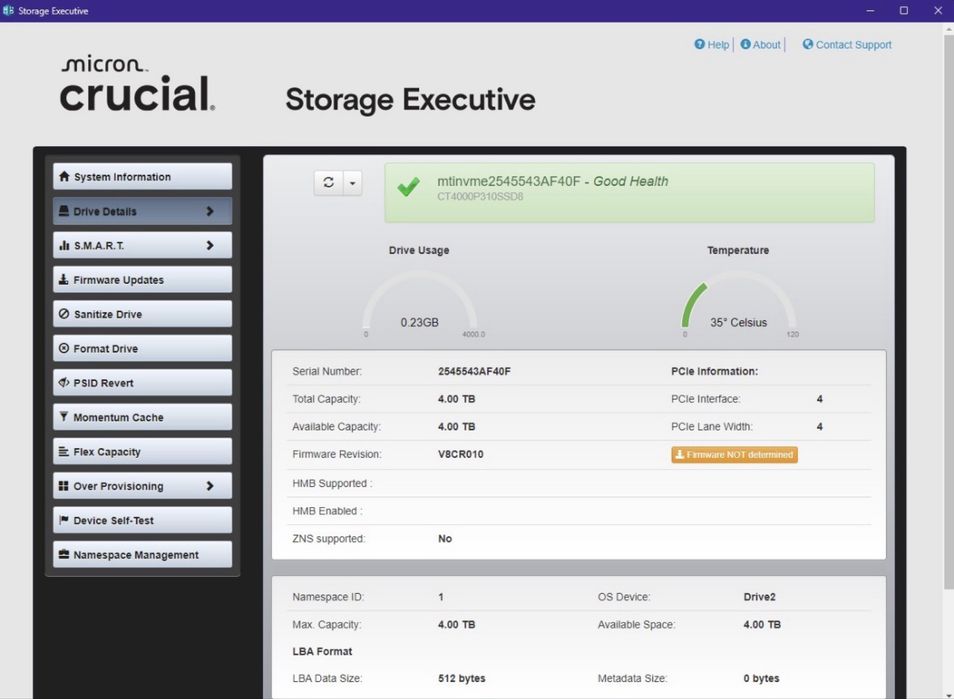Viewport: 954px width, 699px height.
Task: Click the refresh arrows icon
Action: pos(329,183)
